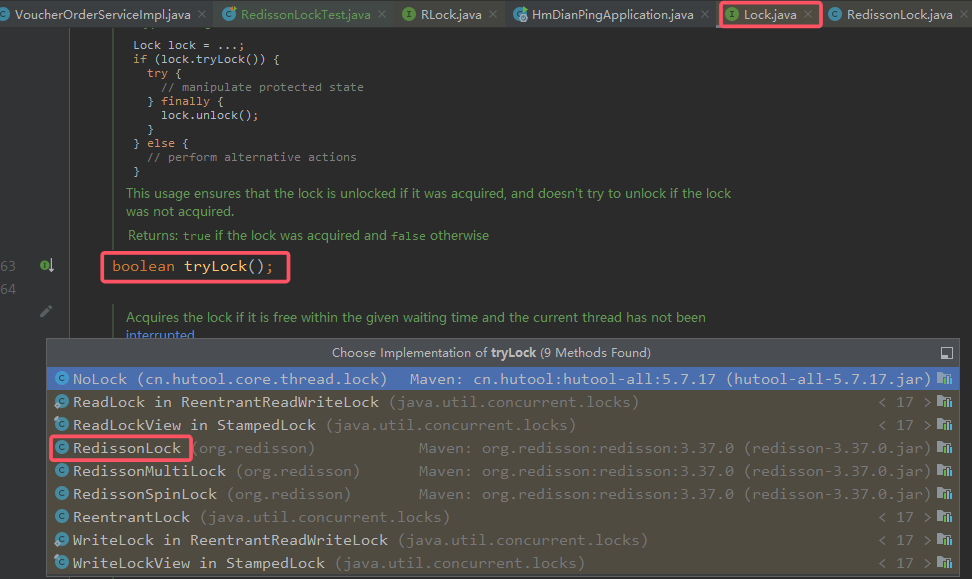
Task: Click library icon on RedissonSpinLock row
Action: (x=945, y=493)
